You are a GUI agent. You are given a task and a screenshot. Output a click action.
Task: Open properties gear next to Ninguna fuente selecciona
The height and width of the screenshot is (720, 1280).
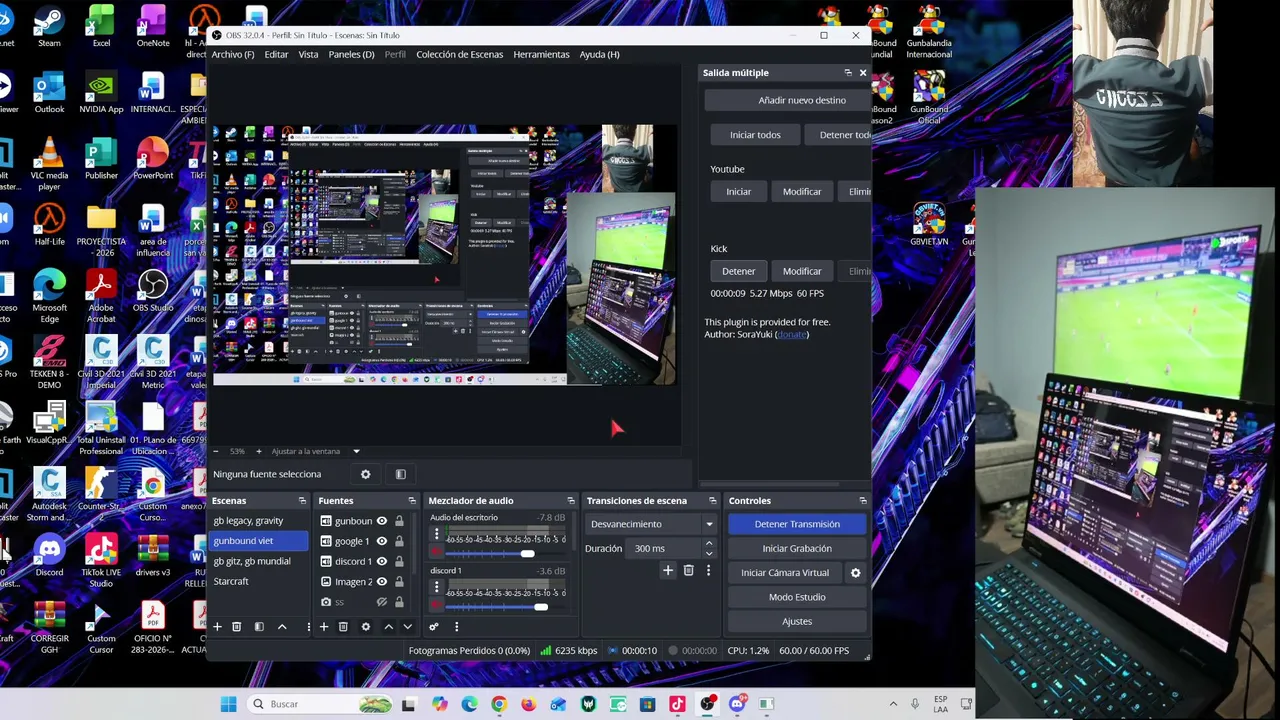click(365, 475)
